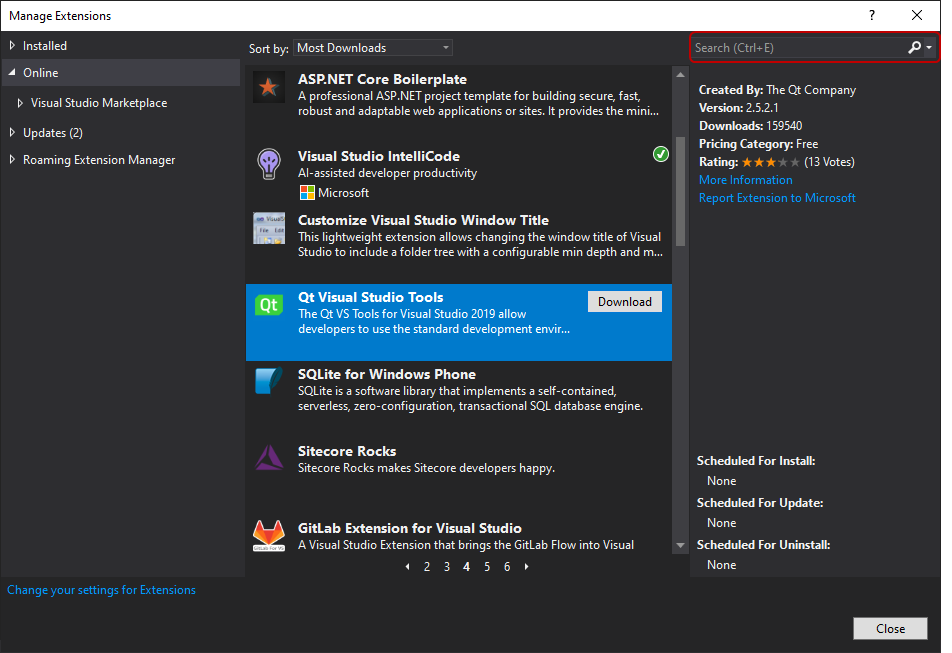The width and height of the screenshot is (952, 653).
Task: Click the purple Sitecore Rocks icon
Action: pyautogui.click(x=268, y=458)
